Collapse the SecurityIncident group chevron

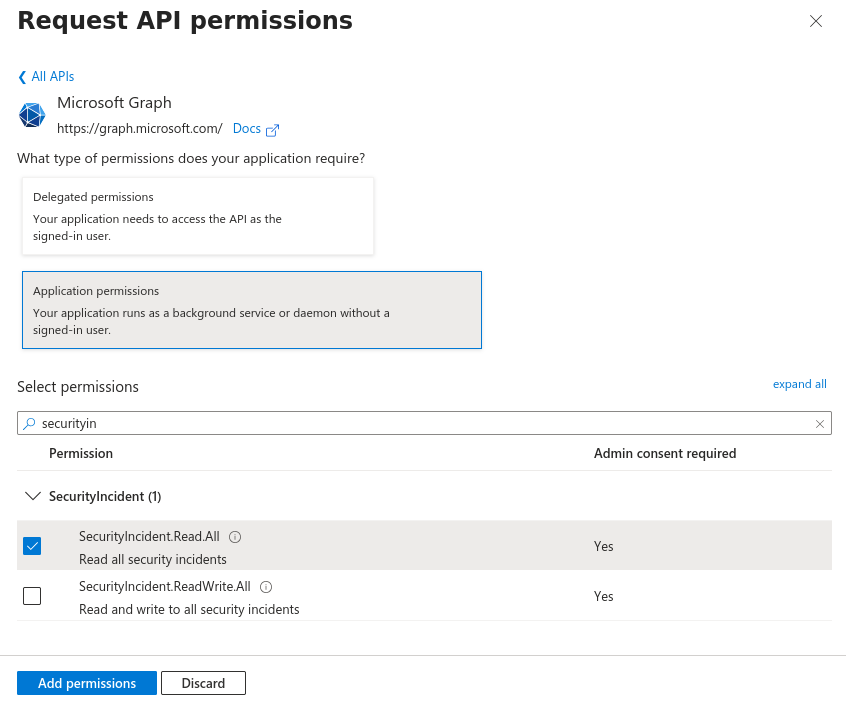(x=33, y=496)
